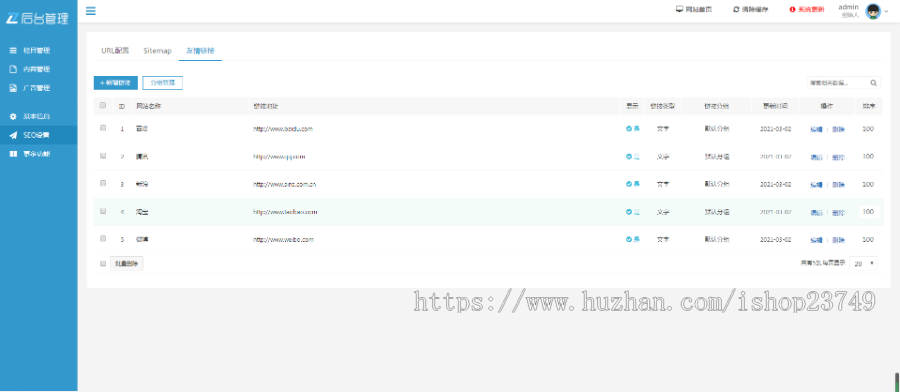Viewport: 900px width, 392px height.
Task: Click the red system update alert icon
Action: coord(793,10)
